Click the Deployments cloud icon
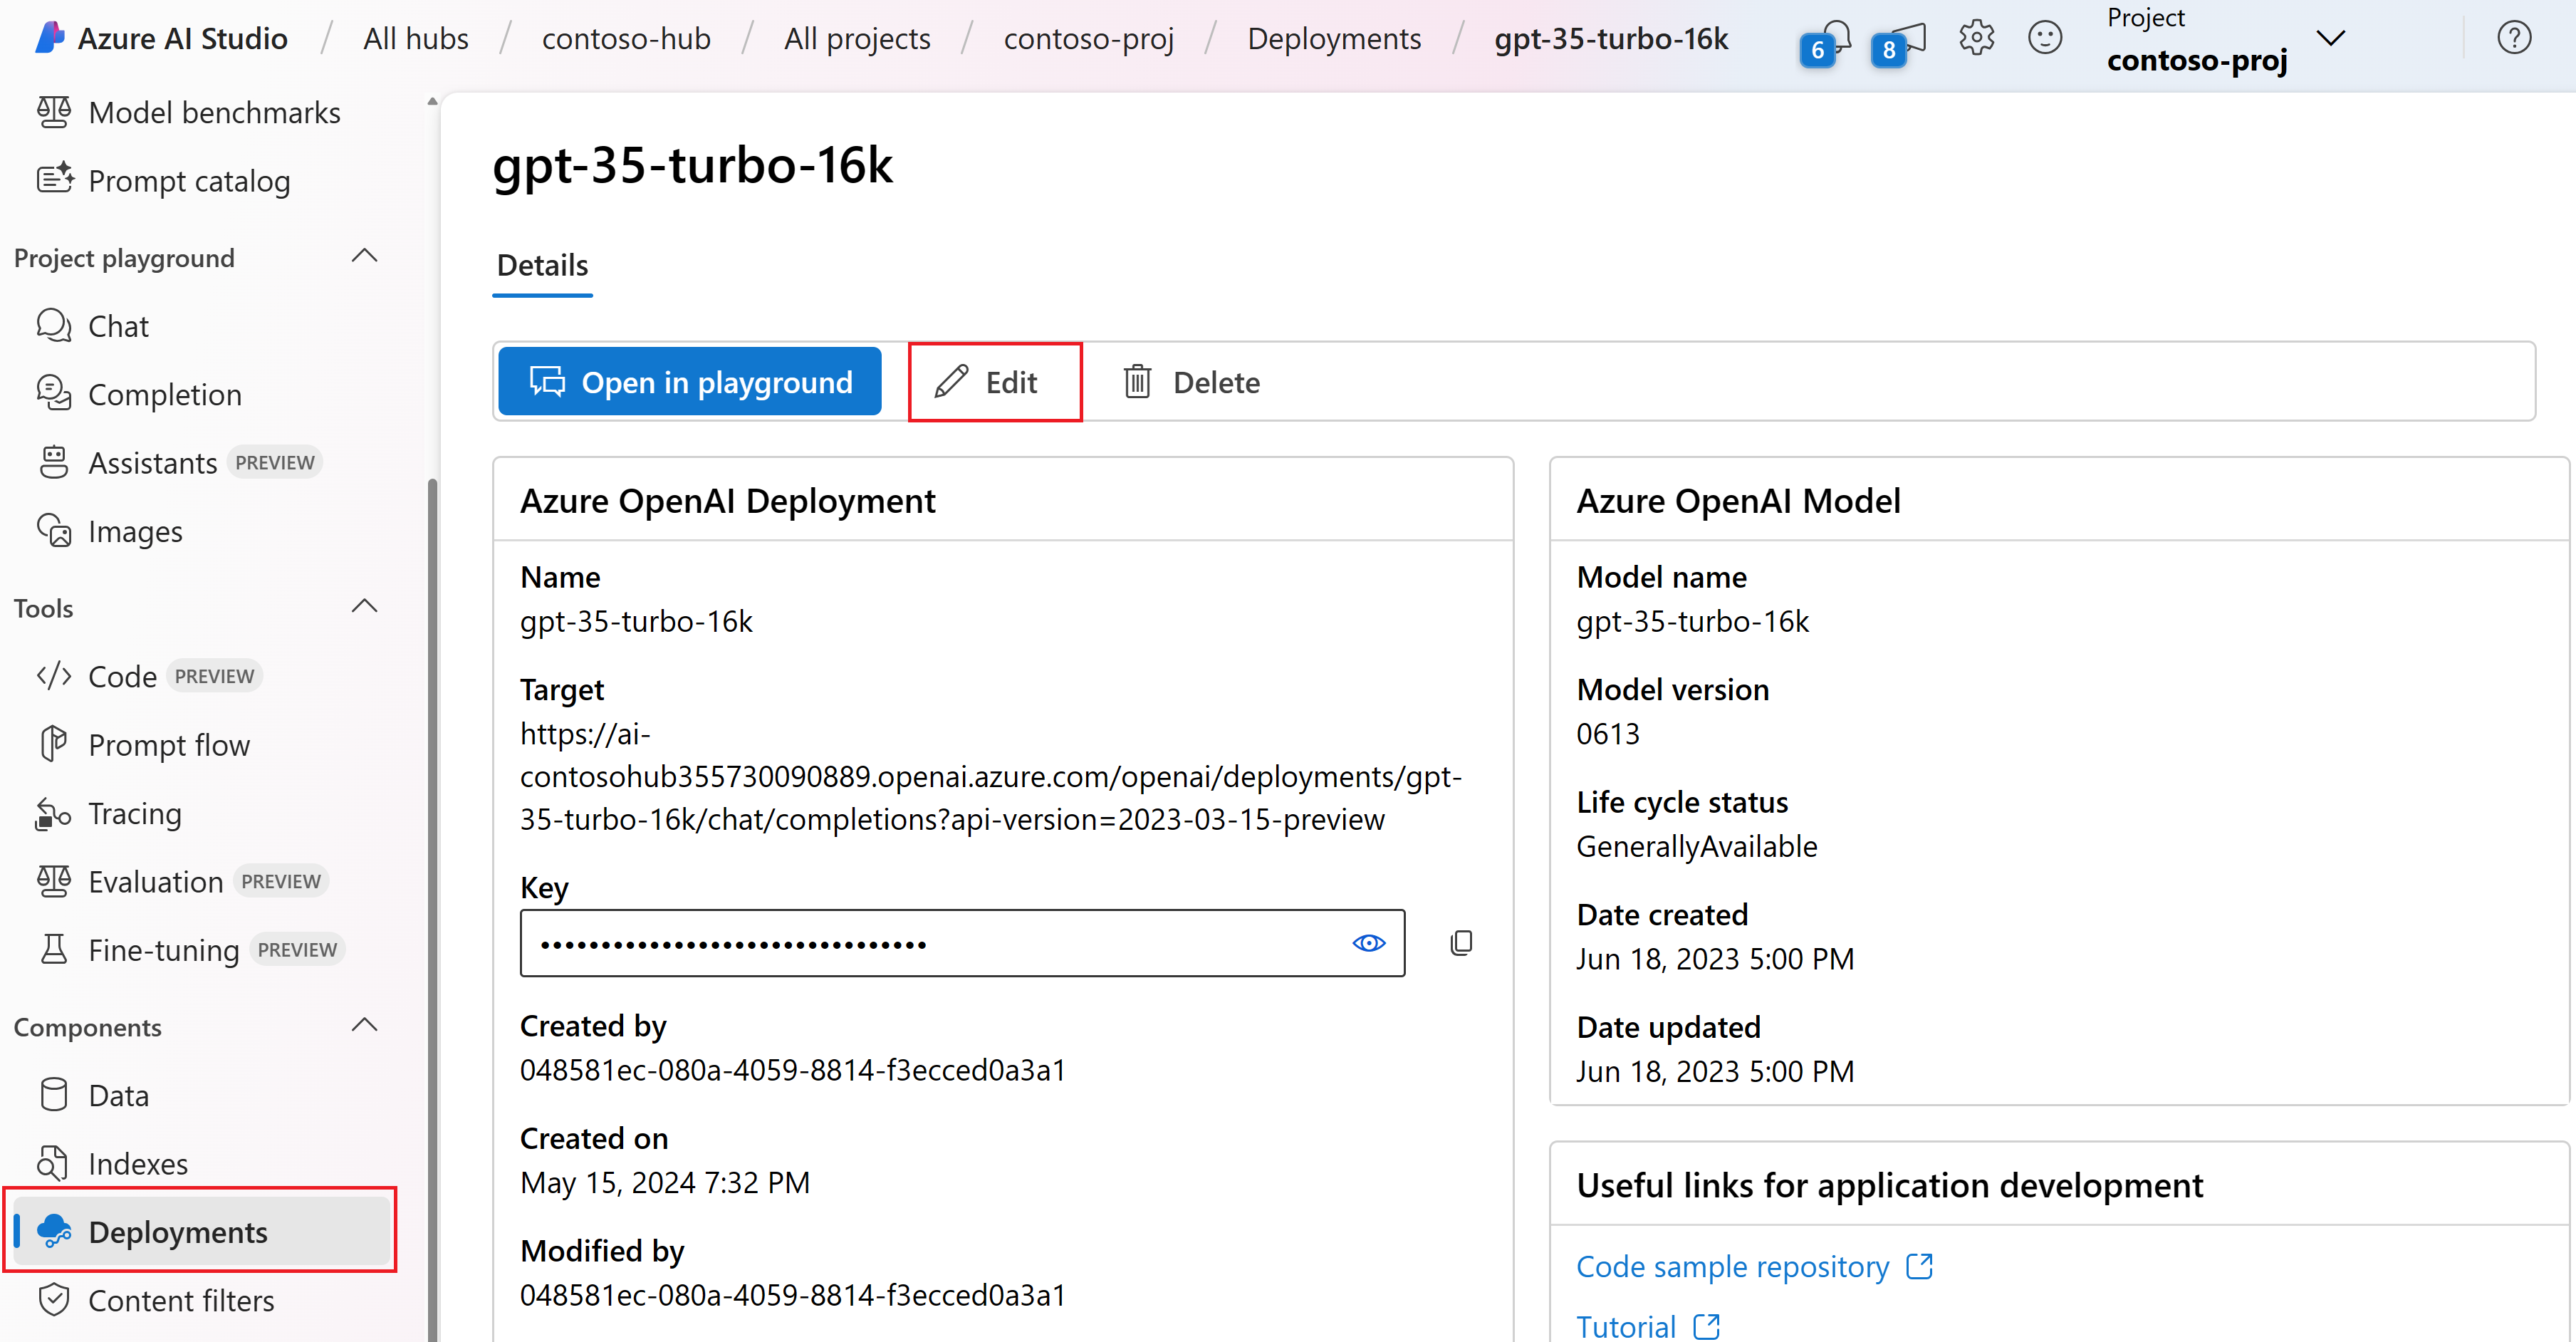 pyautogui.click(x=54, y=1231)
